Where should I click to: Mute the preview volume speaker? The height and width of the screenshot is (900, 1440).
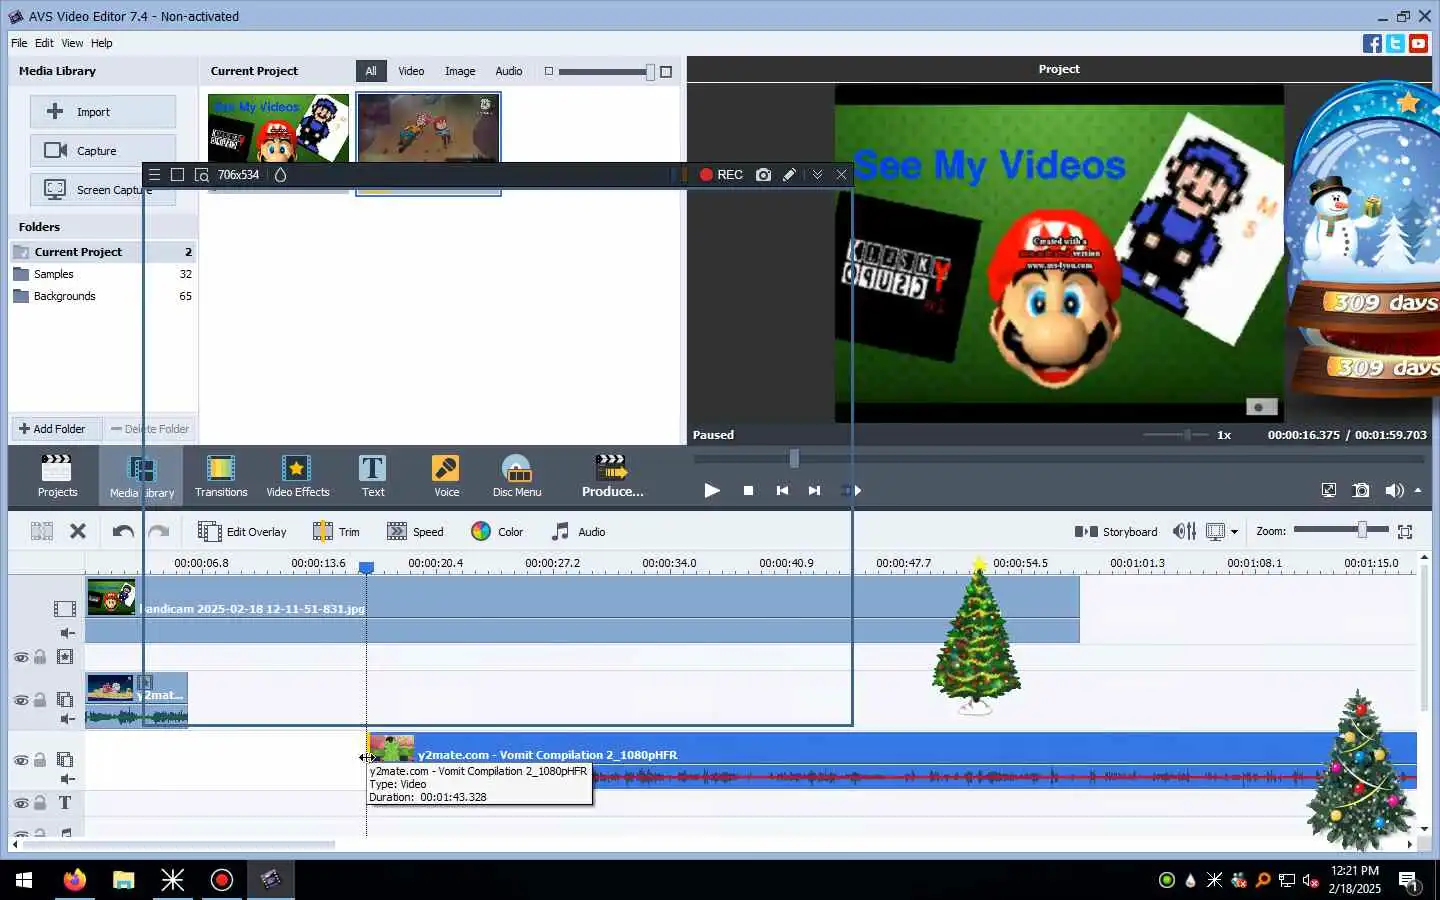click(1394, 490)
